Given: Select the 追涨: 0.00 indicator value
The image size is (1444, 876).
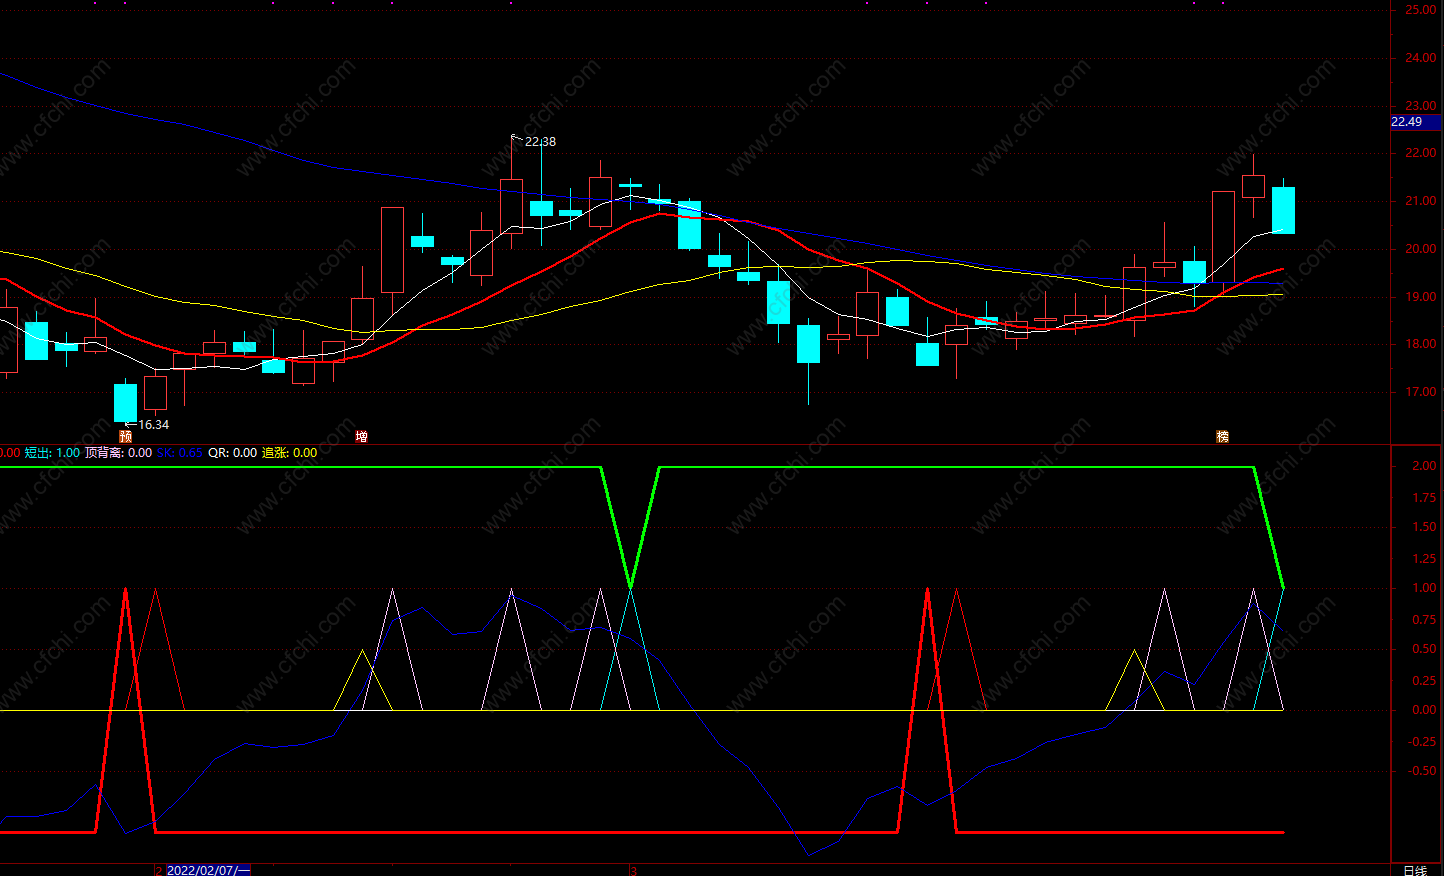Looking at the screenshot, I should [289, 453].
